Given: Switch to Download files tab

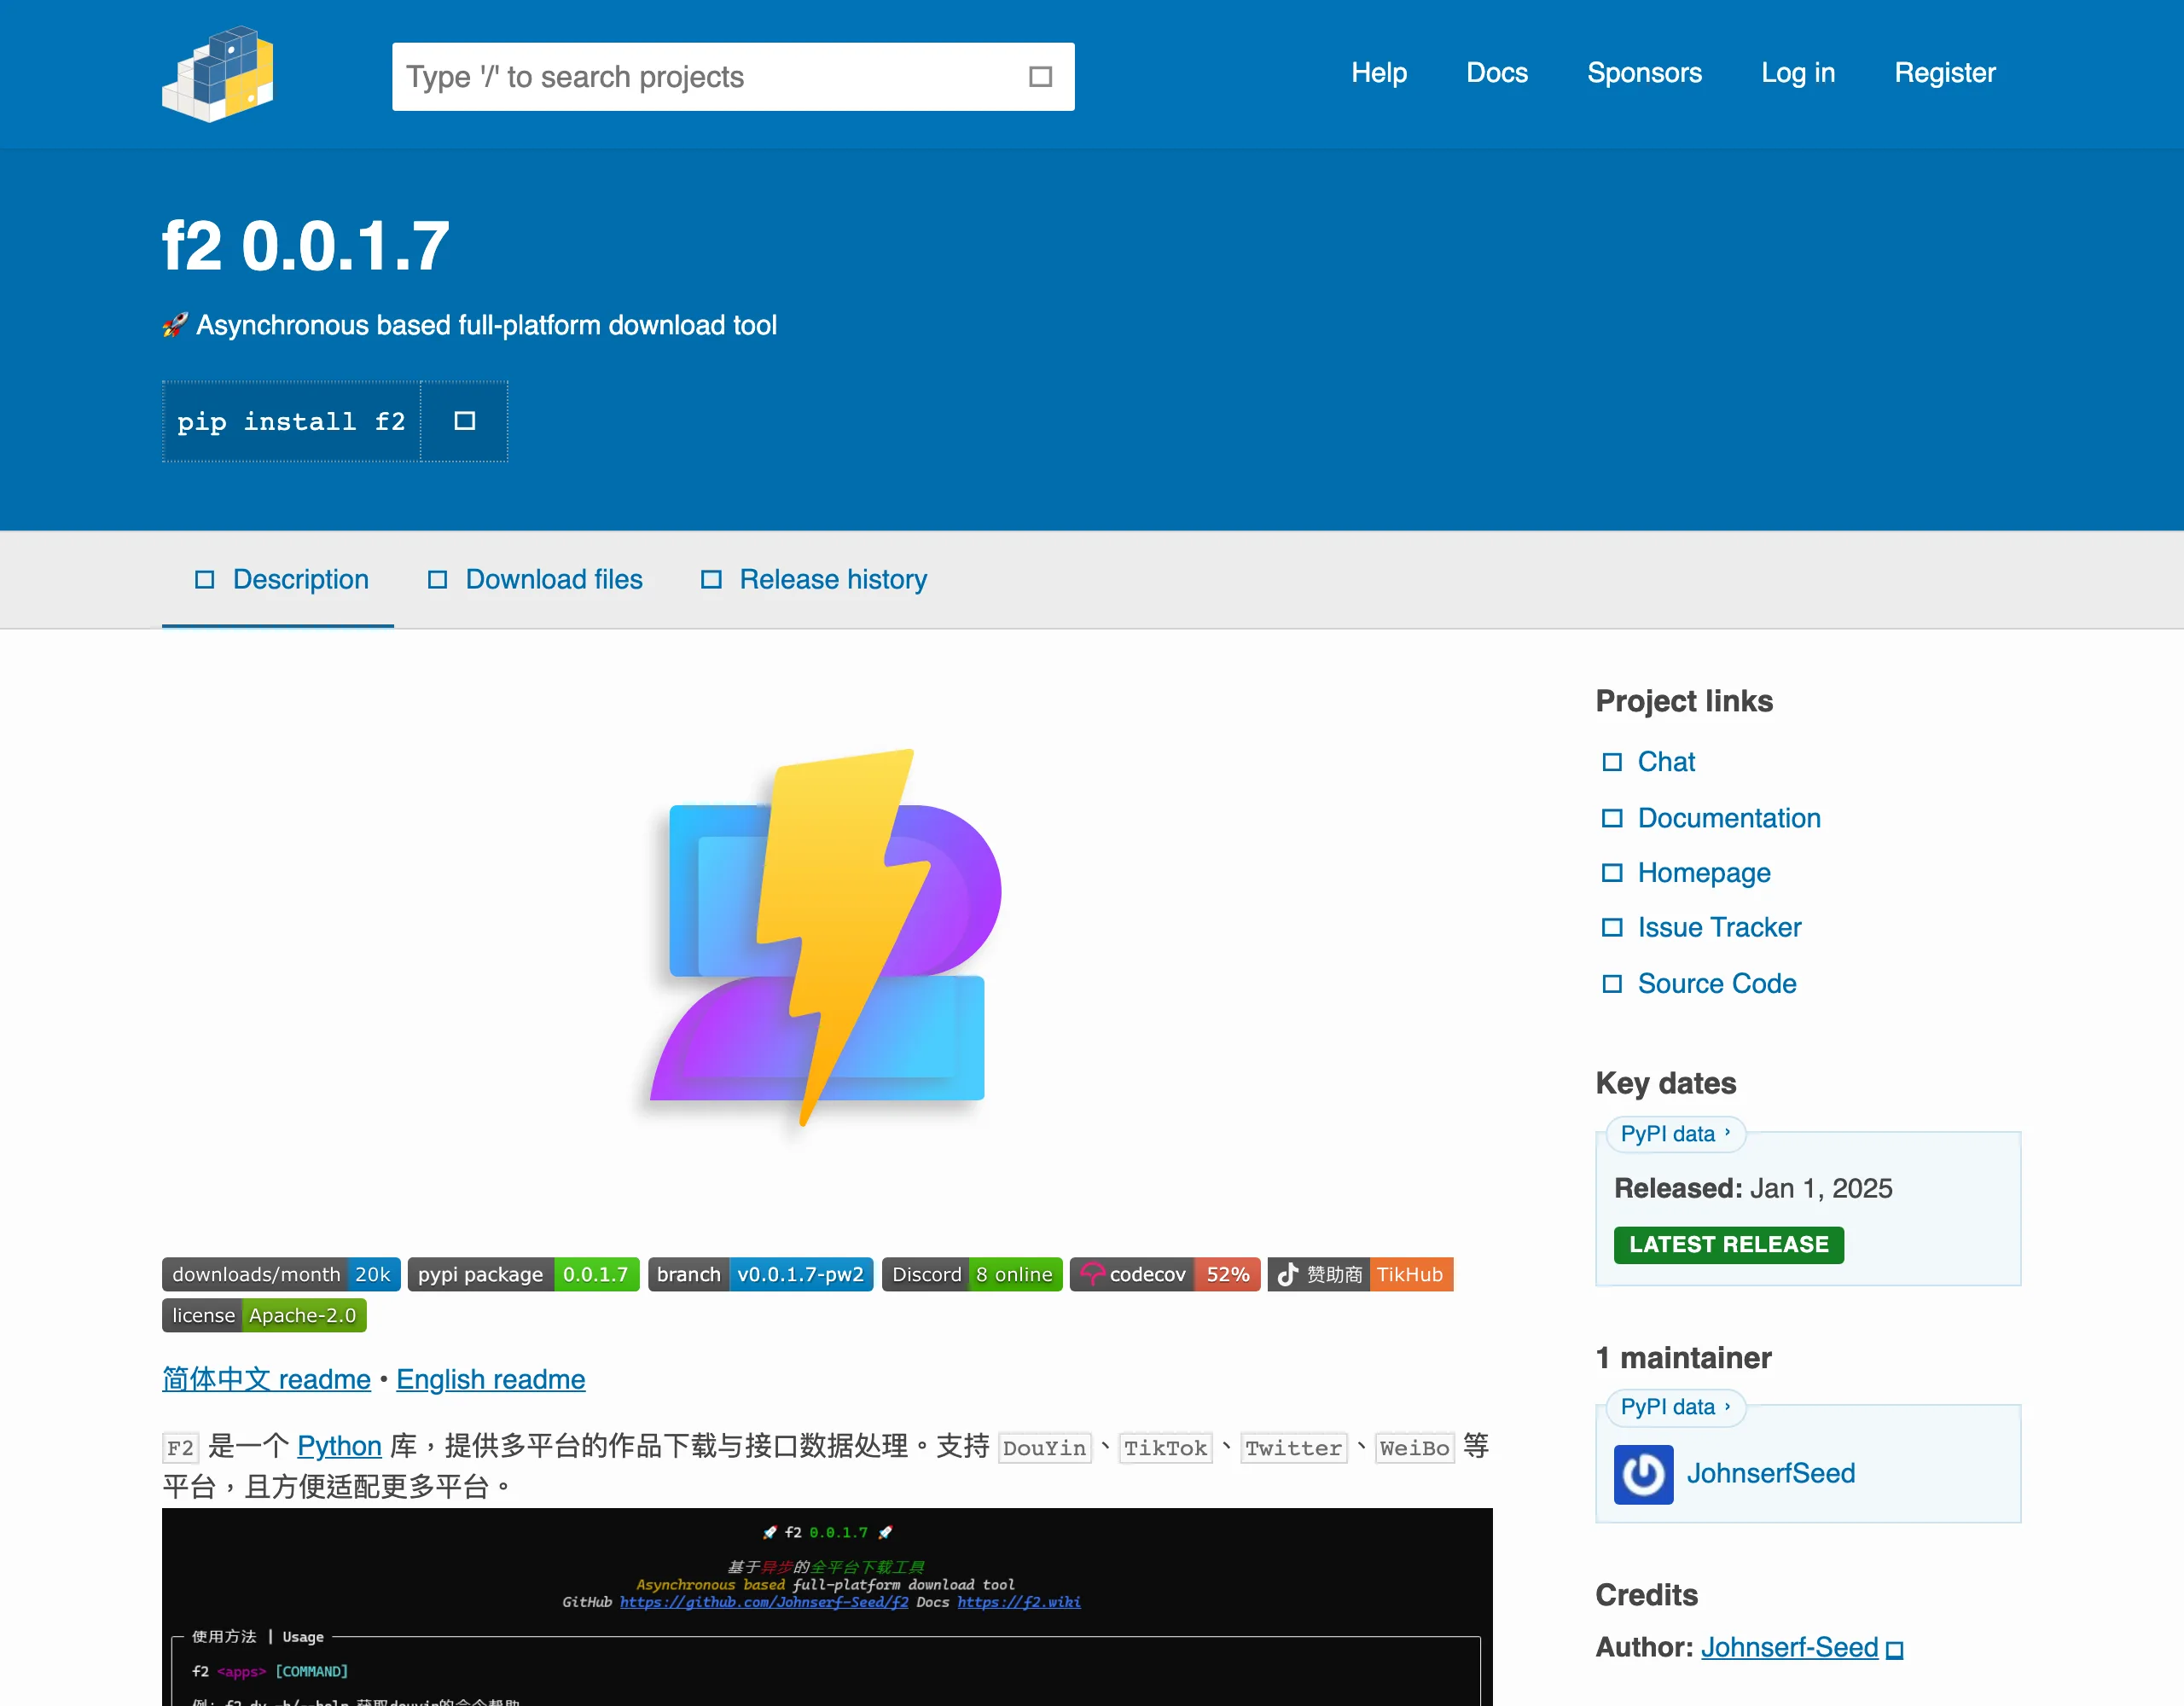Looking at the screenshot, I should (x=534, y=579).
